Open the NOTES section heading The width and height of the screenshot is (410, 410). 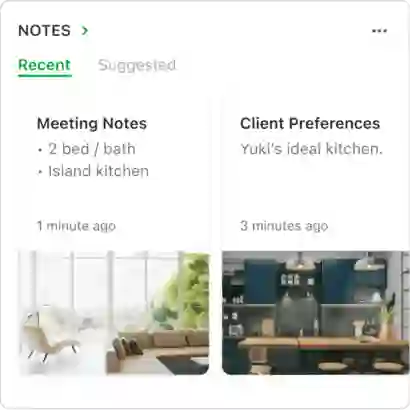point(44,31)
